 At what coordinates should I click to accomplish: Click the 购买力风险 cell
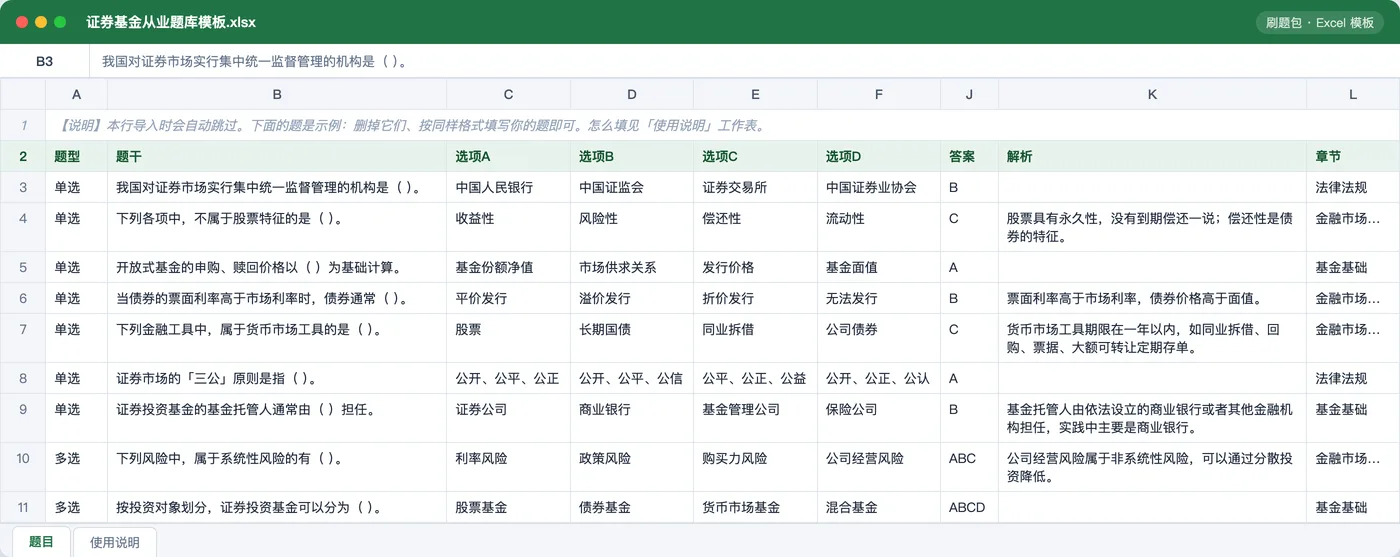pos(755,467)
